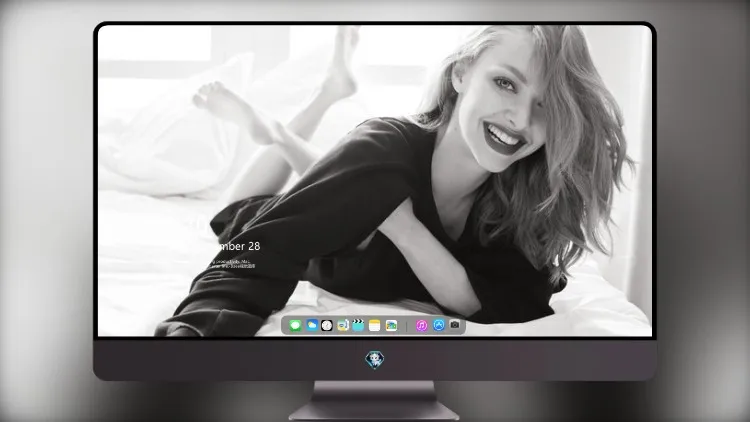750x422 pixels.
Task: Launch the pink iTunes music app
Action: (x=421, y=326)
